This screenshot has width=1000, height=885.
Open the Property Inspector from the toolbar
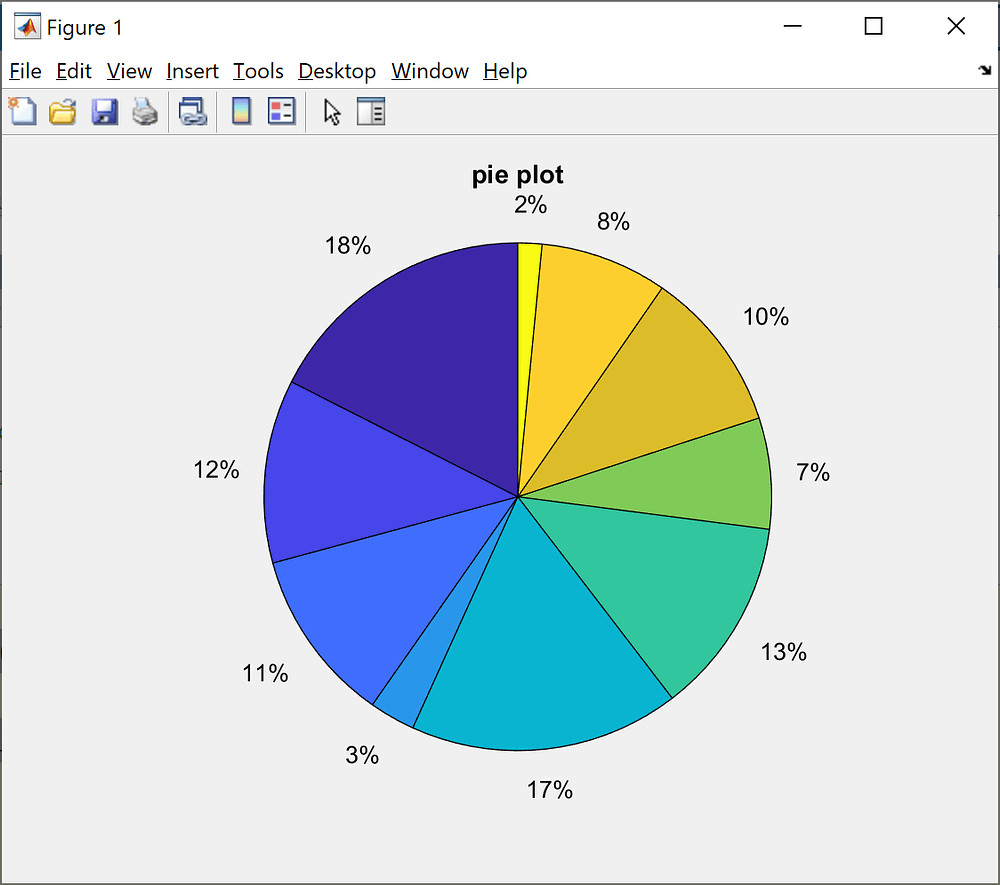pyautogui.click(x=371, y=111)
